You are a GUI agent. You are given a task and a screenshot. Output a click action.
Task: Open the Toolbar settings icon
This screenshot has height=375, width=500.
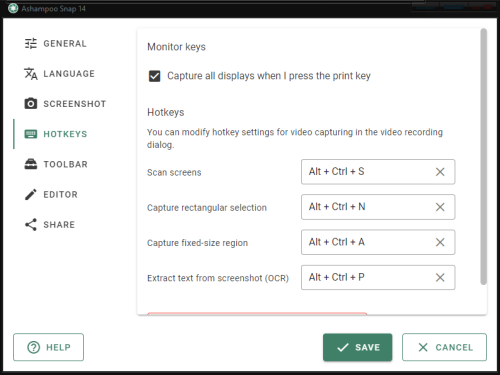click(x=31, y=164)
